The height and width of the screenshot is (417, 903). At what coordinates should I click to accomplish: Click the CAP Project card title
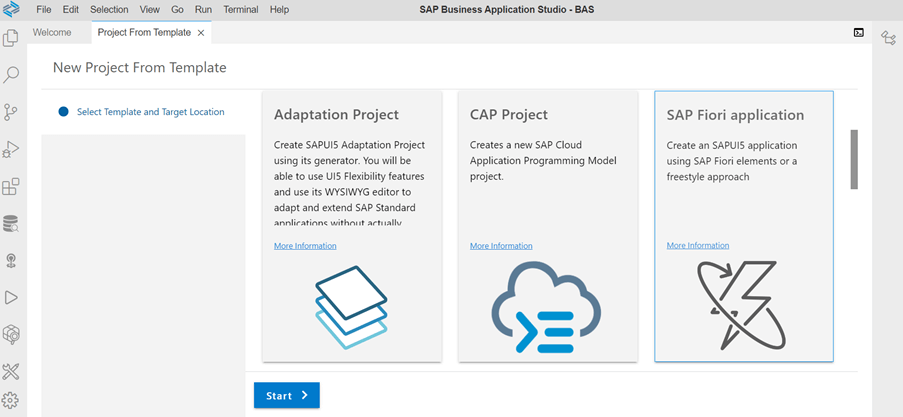pos(508,115)
